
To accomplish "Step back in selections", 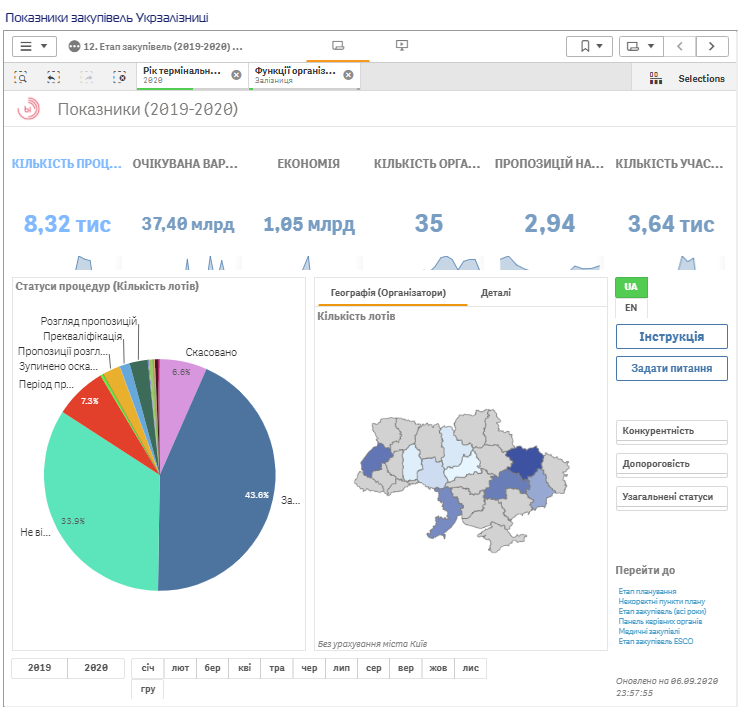I will coord(53,77).
